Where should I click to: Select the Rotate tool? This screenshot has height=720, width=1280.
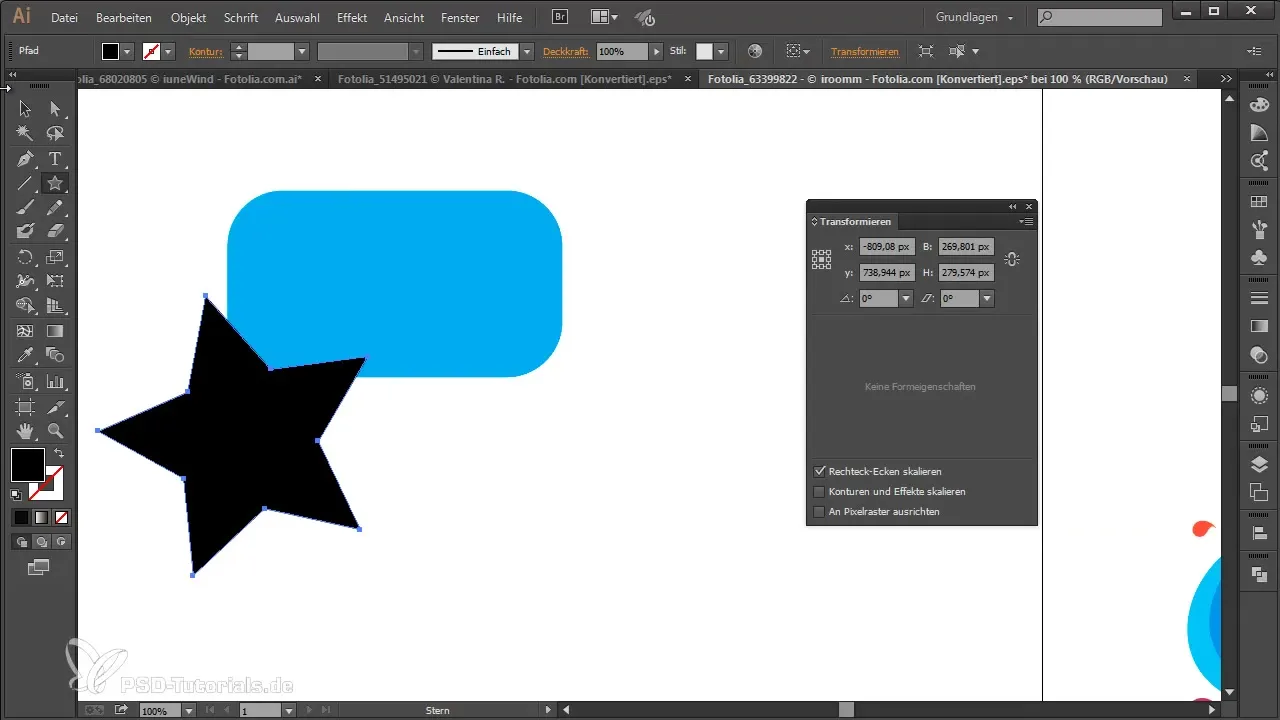coord(26,257)
